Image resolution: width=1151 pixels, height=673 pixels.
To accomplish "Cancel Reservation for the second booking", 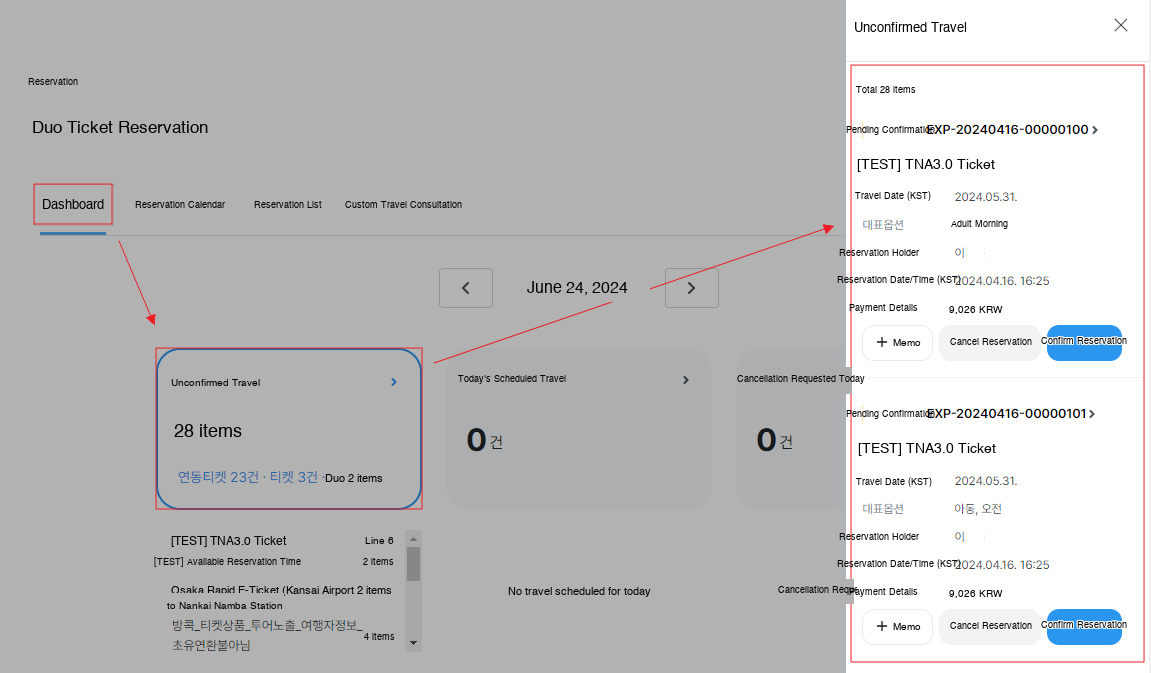I will pos(990,626).
